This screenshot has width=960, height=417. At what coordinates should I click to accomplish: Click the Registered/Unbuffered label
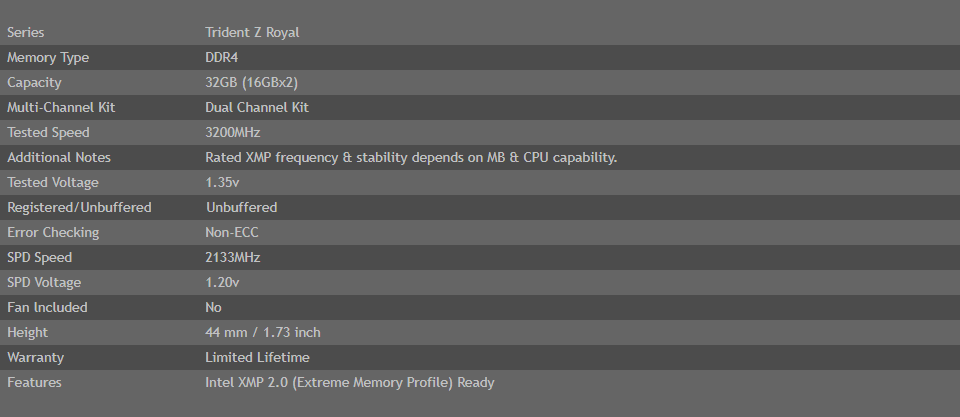(x=79, y=208)
